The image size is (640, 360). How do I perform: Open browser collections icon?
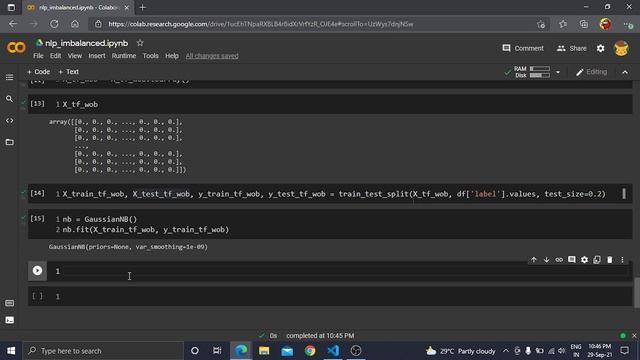(x=584, y=24)
